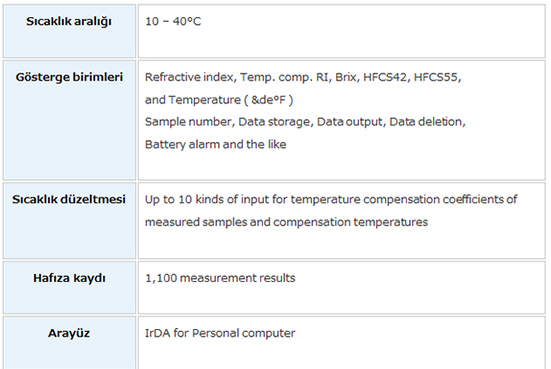Click the 'HFCS42' text
Image resolution: width=551 pixels, height=369 pixels.
(385, 77)
